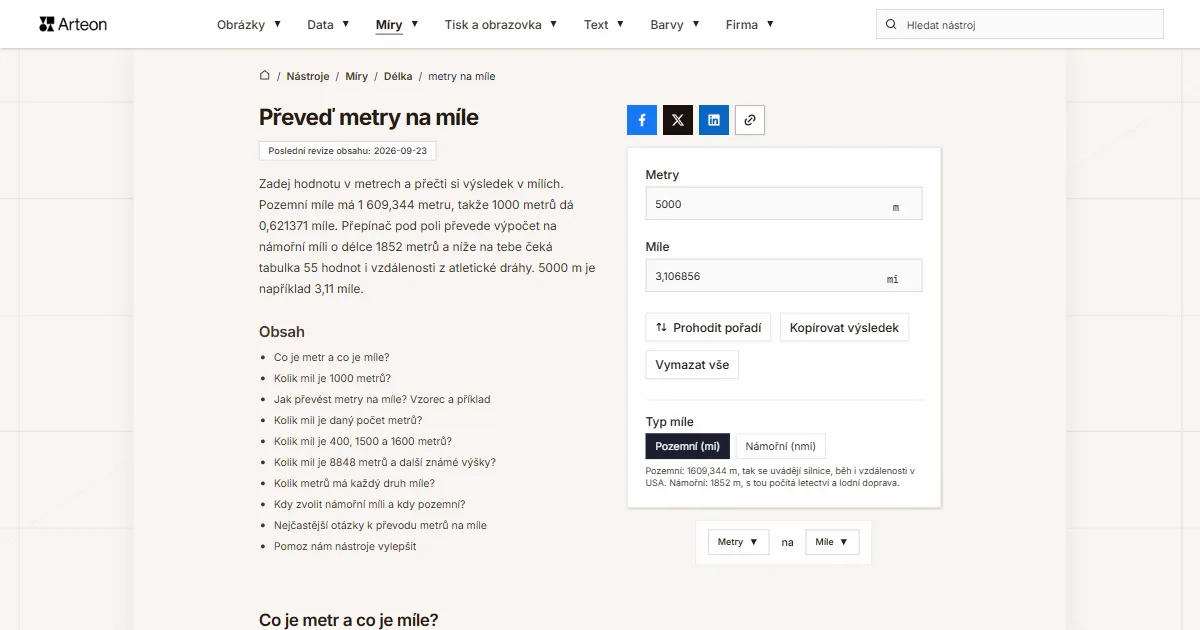
Task: Click the Arteon logo
Action: point(73,24)
